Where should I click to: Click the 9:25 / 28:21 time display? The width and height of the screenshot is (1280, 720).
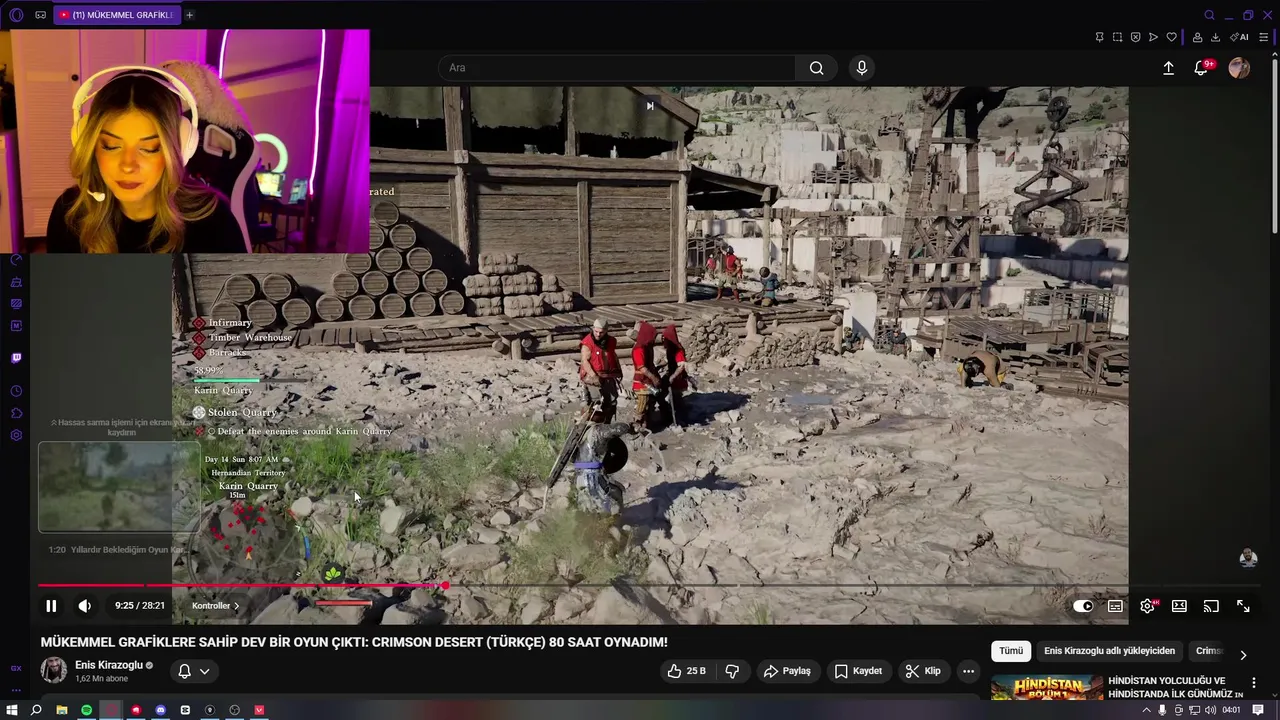click(x=138, y=606)
